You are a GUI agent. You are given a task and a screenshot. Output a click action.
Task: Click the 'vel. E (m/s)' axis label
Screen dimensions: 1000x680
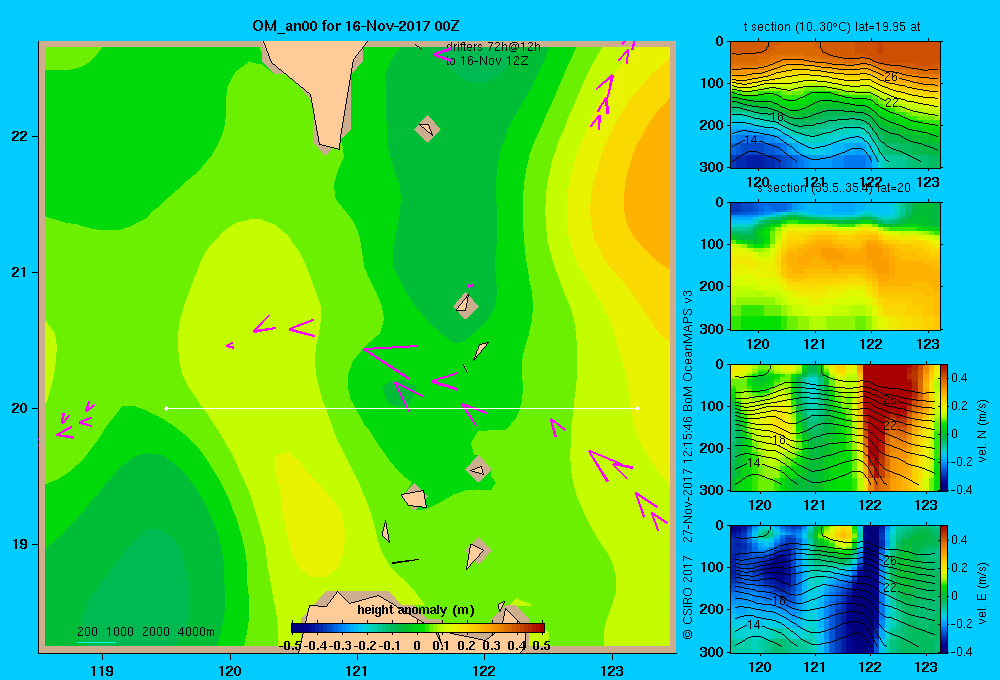(x=983, y=592)
